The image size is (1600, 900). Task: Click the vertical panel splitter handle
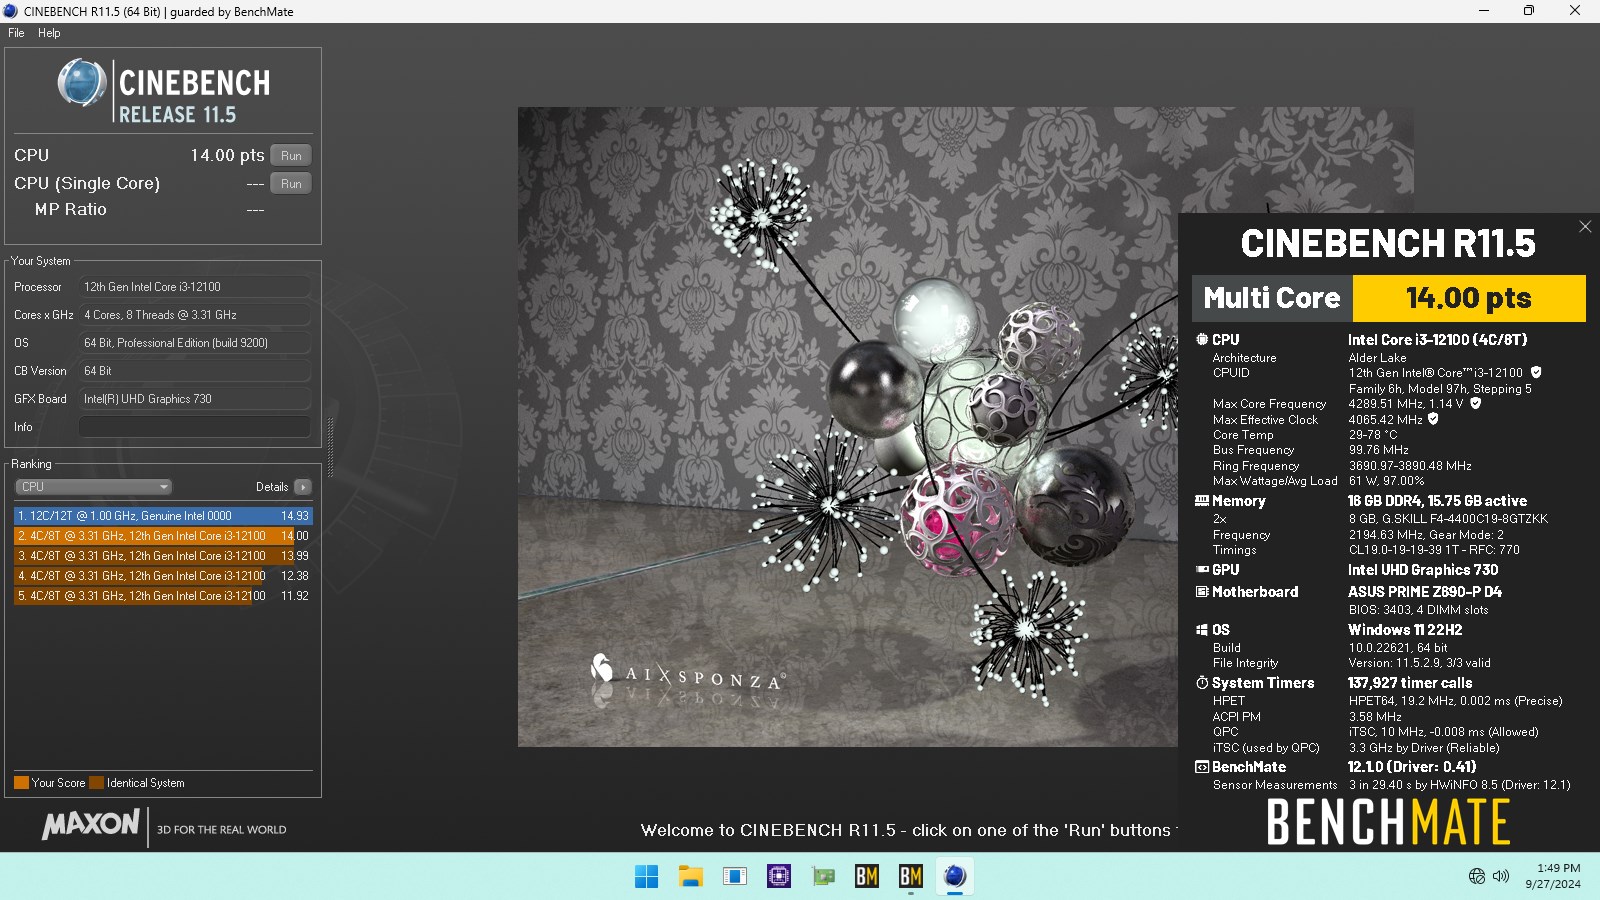(x=330, y=448)
